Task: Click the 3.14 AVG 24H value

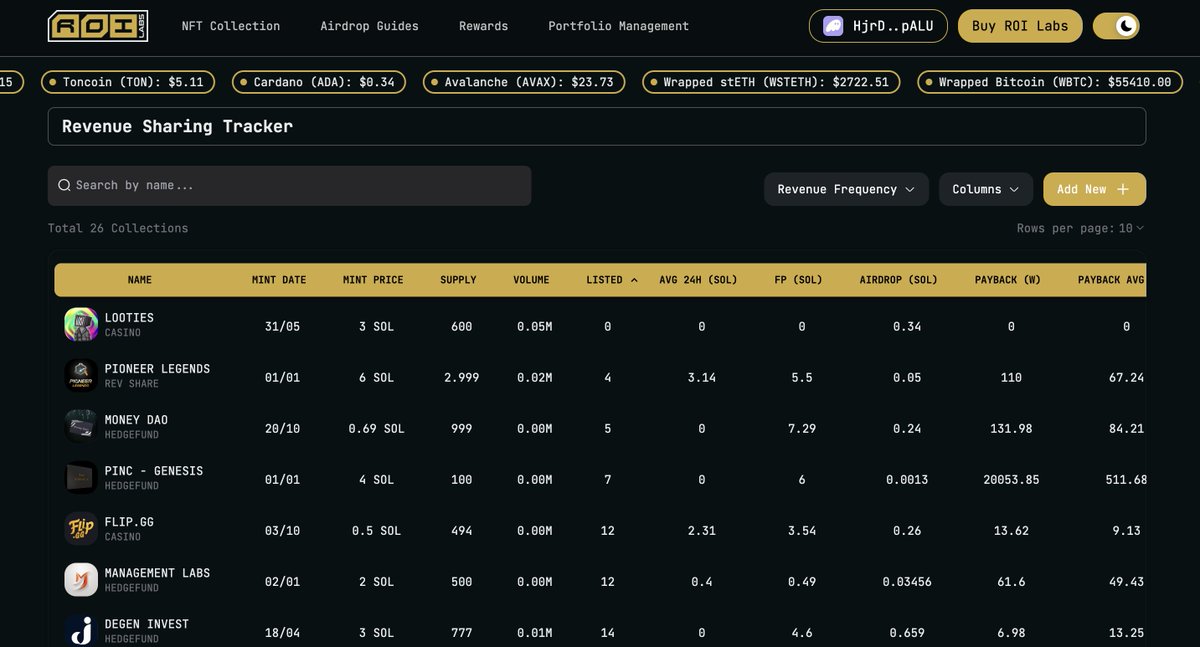Action: click(702, 378)
